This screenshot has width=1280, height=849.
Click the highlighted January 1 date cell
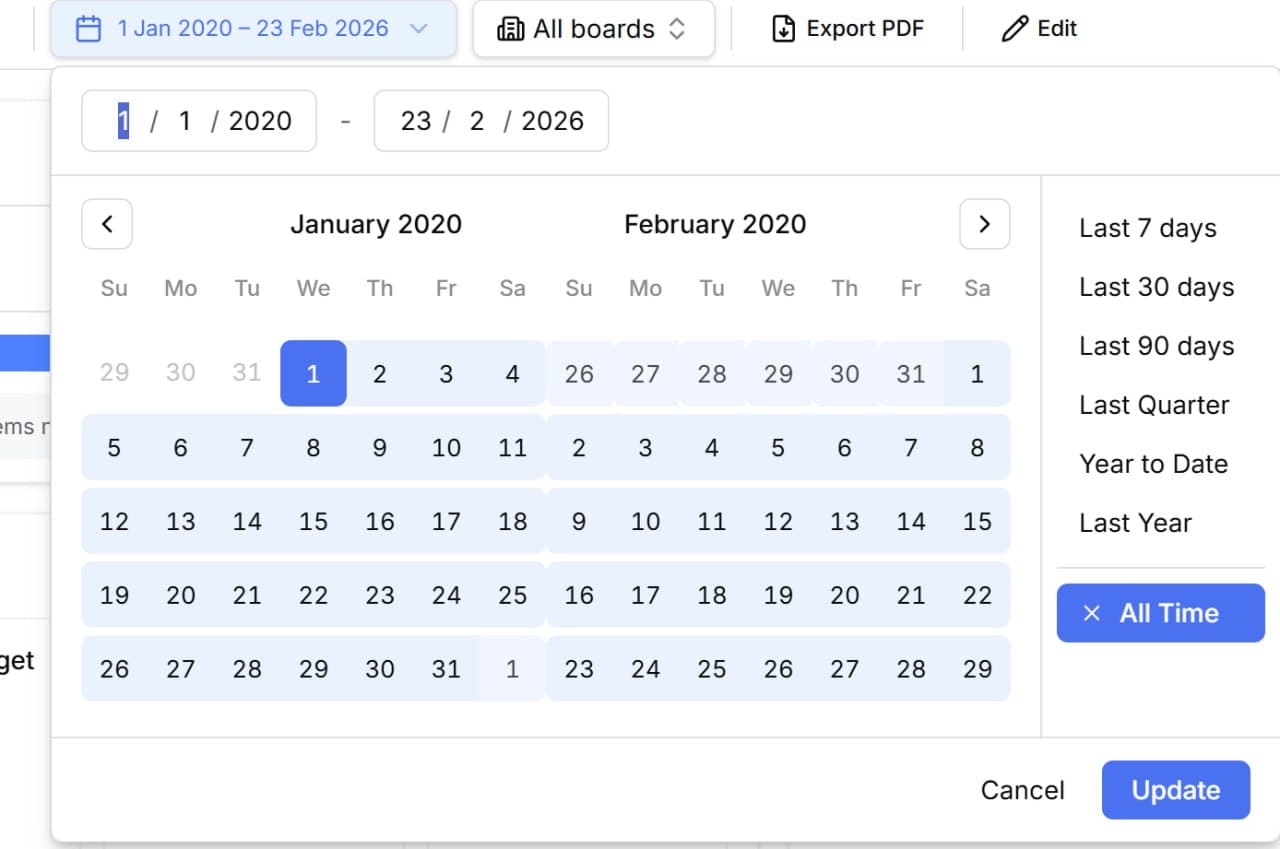tap(313, 373)
